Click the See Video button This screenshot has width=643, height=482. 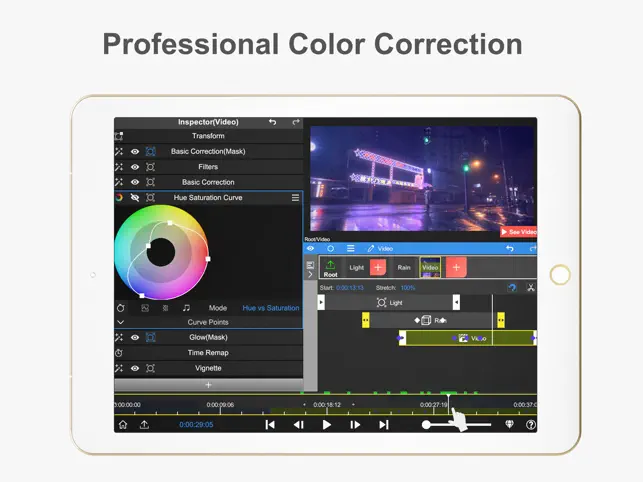tap(518, 232)
